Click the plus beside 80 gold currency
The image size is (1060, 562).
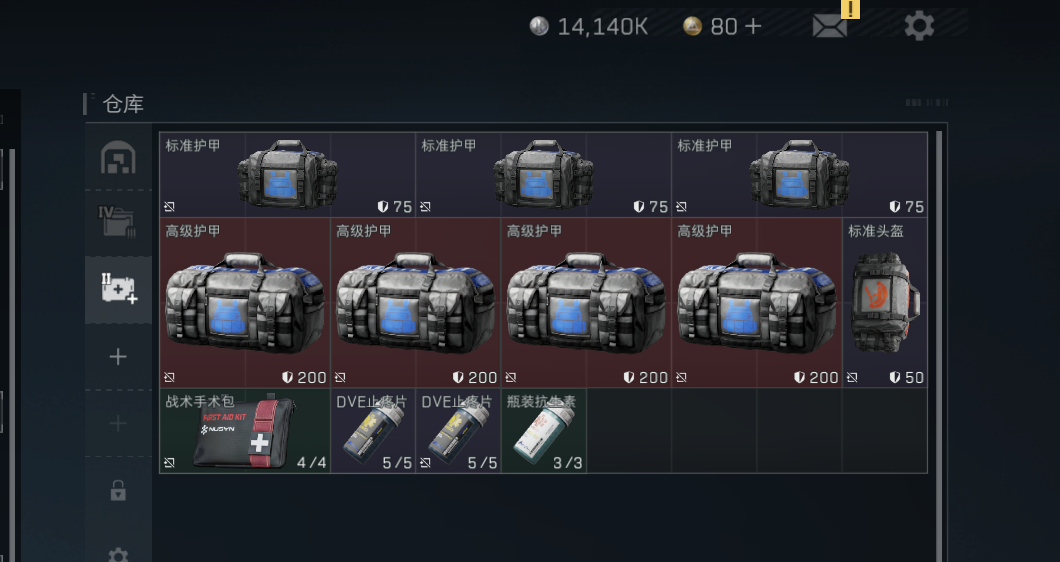click(x=752, y=26)
